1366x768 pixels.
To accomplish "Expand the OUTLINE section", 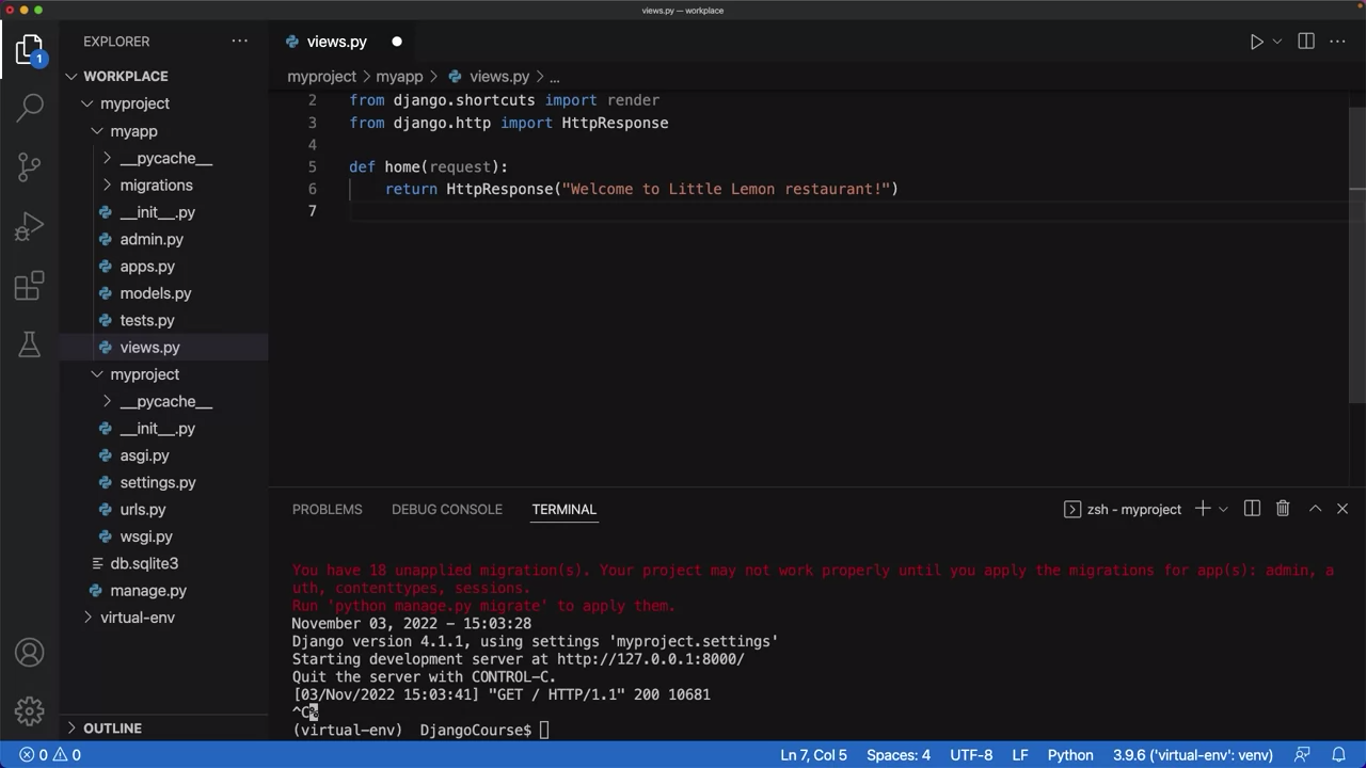I will point(112,728).
